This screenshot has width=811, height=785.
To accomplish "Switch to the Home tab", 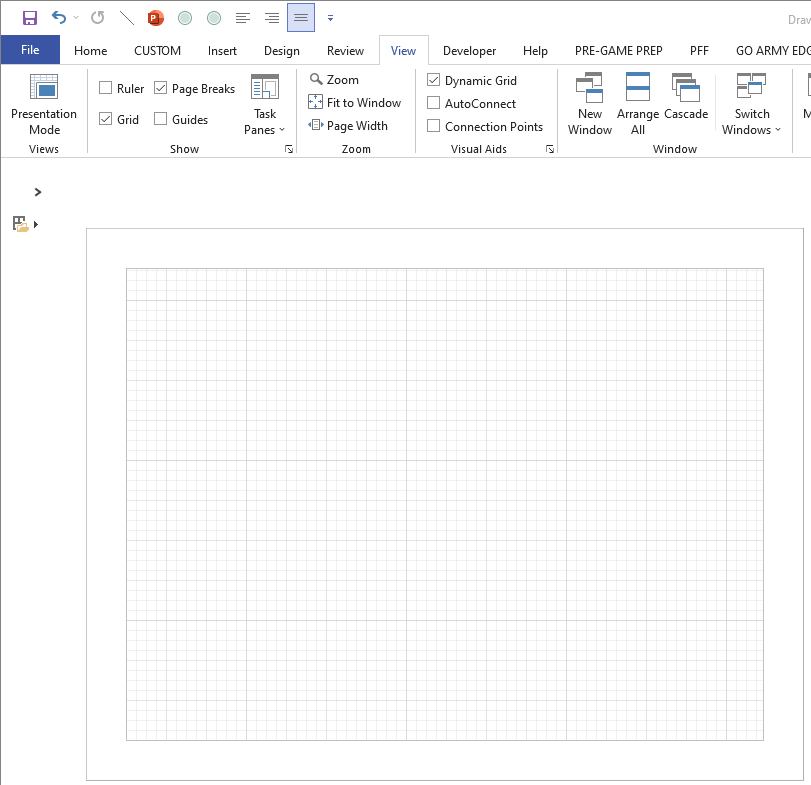I will (91, 51).
